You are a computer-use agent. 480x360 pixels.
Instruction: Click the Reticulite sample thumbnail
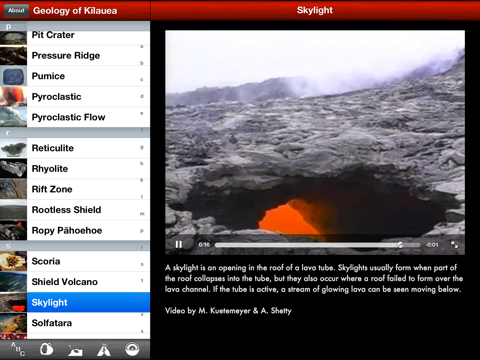coord(13,148)
